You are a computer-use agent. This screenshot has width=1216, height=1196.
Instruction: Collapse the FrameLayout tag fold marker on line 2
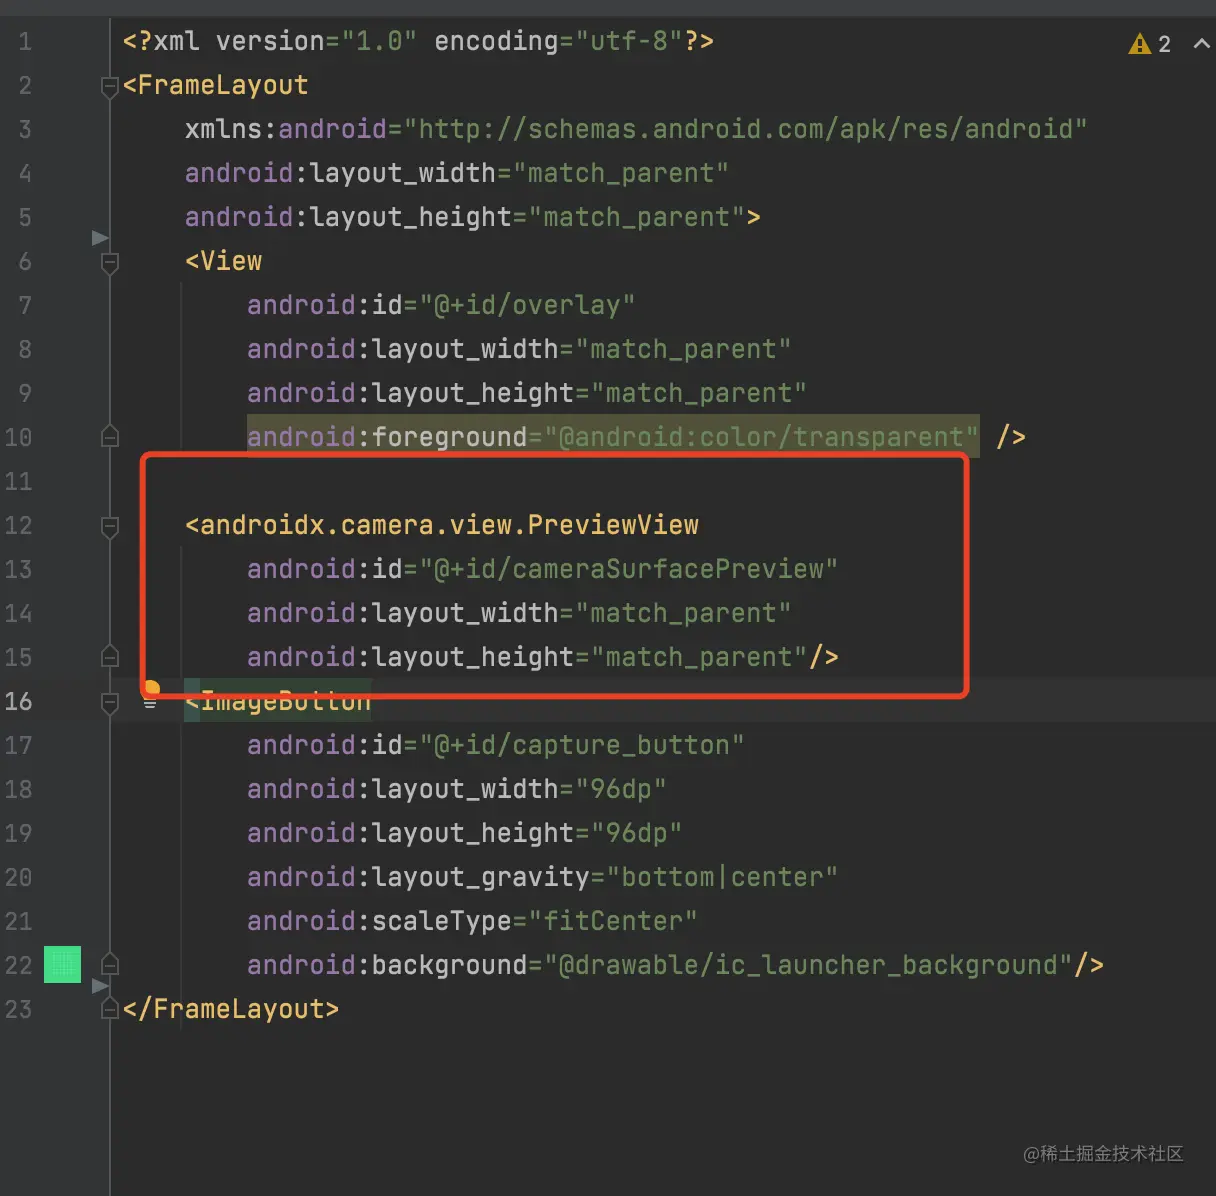click(x=110, y=87)
